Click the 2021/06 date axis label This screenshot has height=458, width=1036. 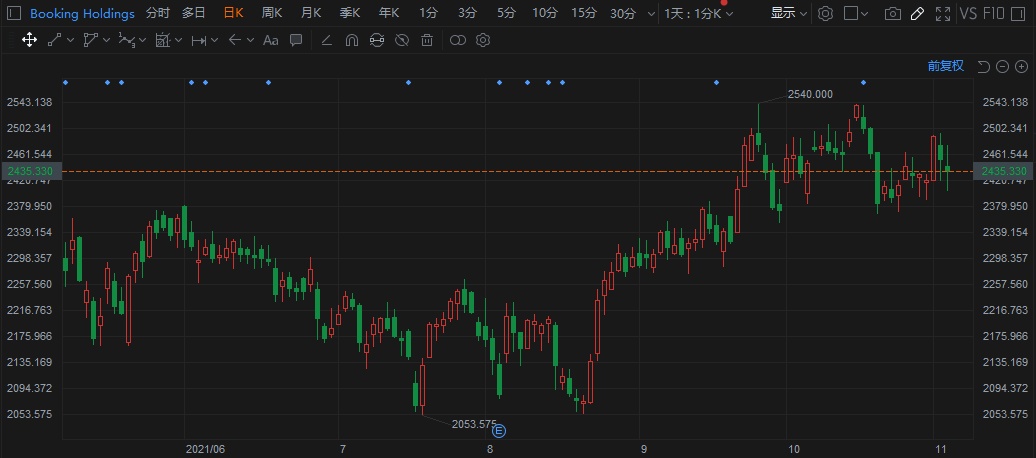[x=205, y=449]
